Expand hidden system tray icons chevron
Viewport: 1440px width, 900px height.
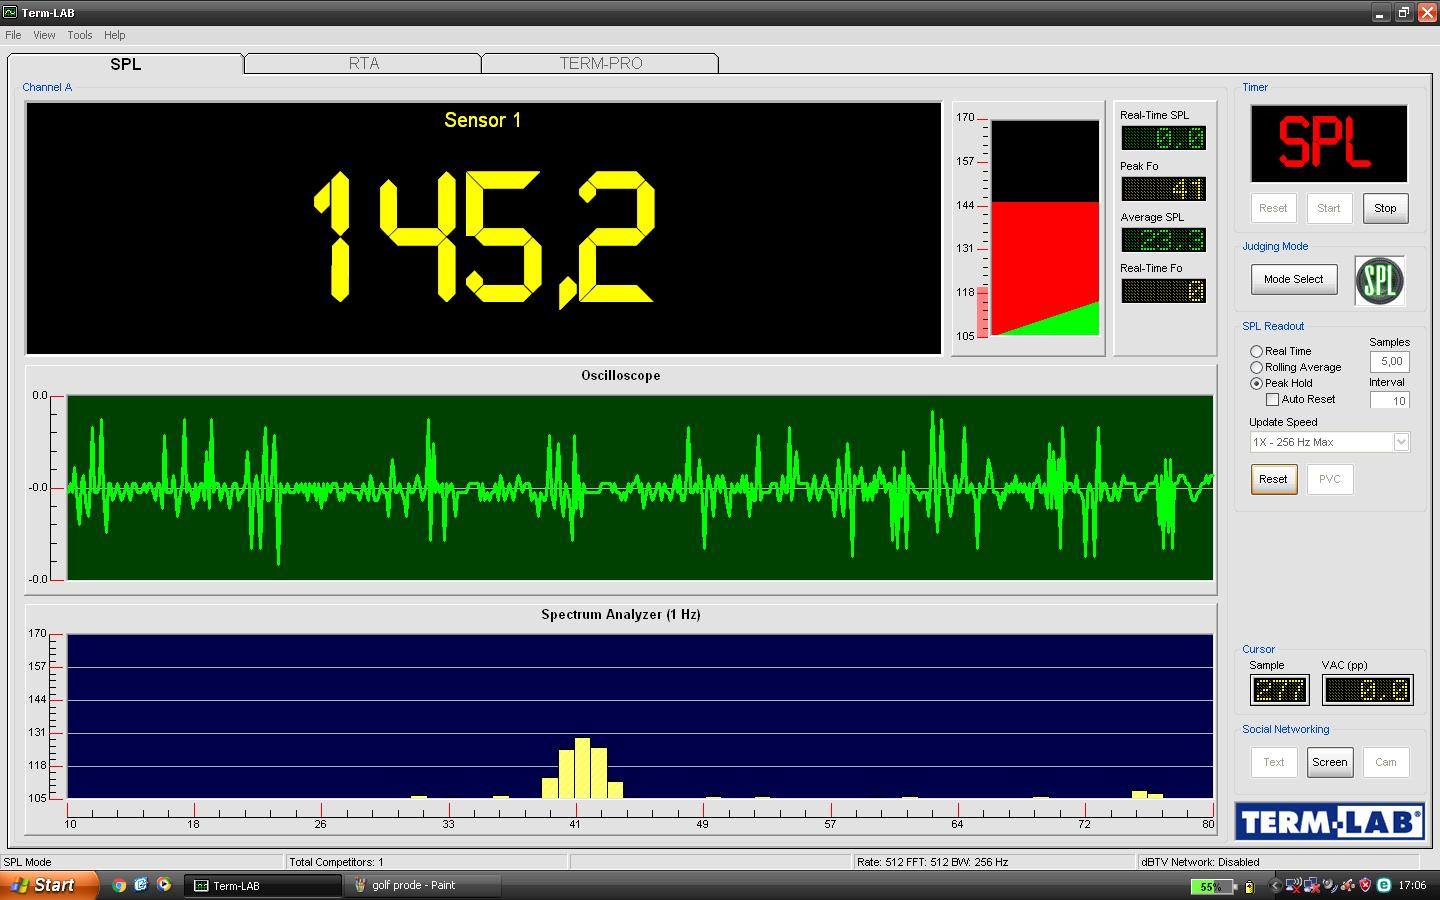(1275, 885)
